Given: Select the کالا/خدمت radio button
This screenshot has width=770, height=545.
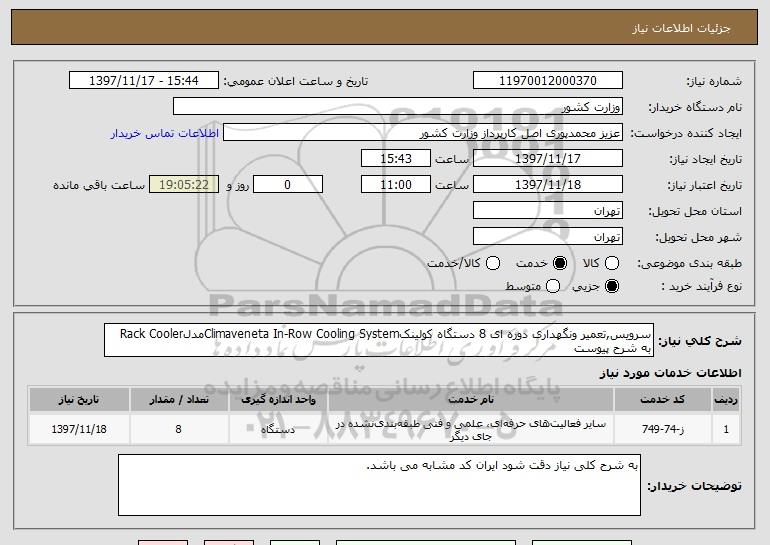Looking at the screenshot, I should coord(493,263).
